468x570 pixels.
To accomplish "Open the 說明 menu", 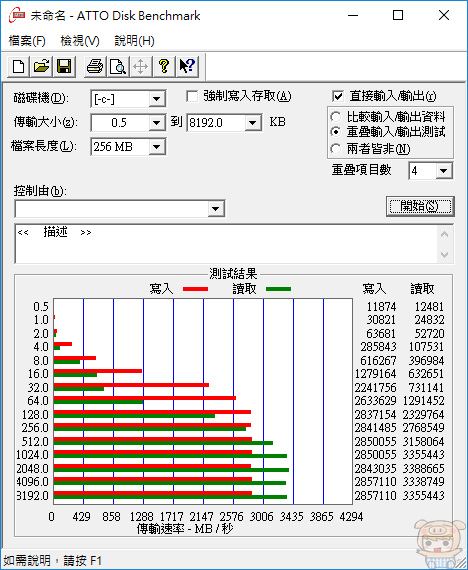I will click(x=134, y=41).
